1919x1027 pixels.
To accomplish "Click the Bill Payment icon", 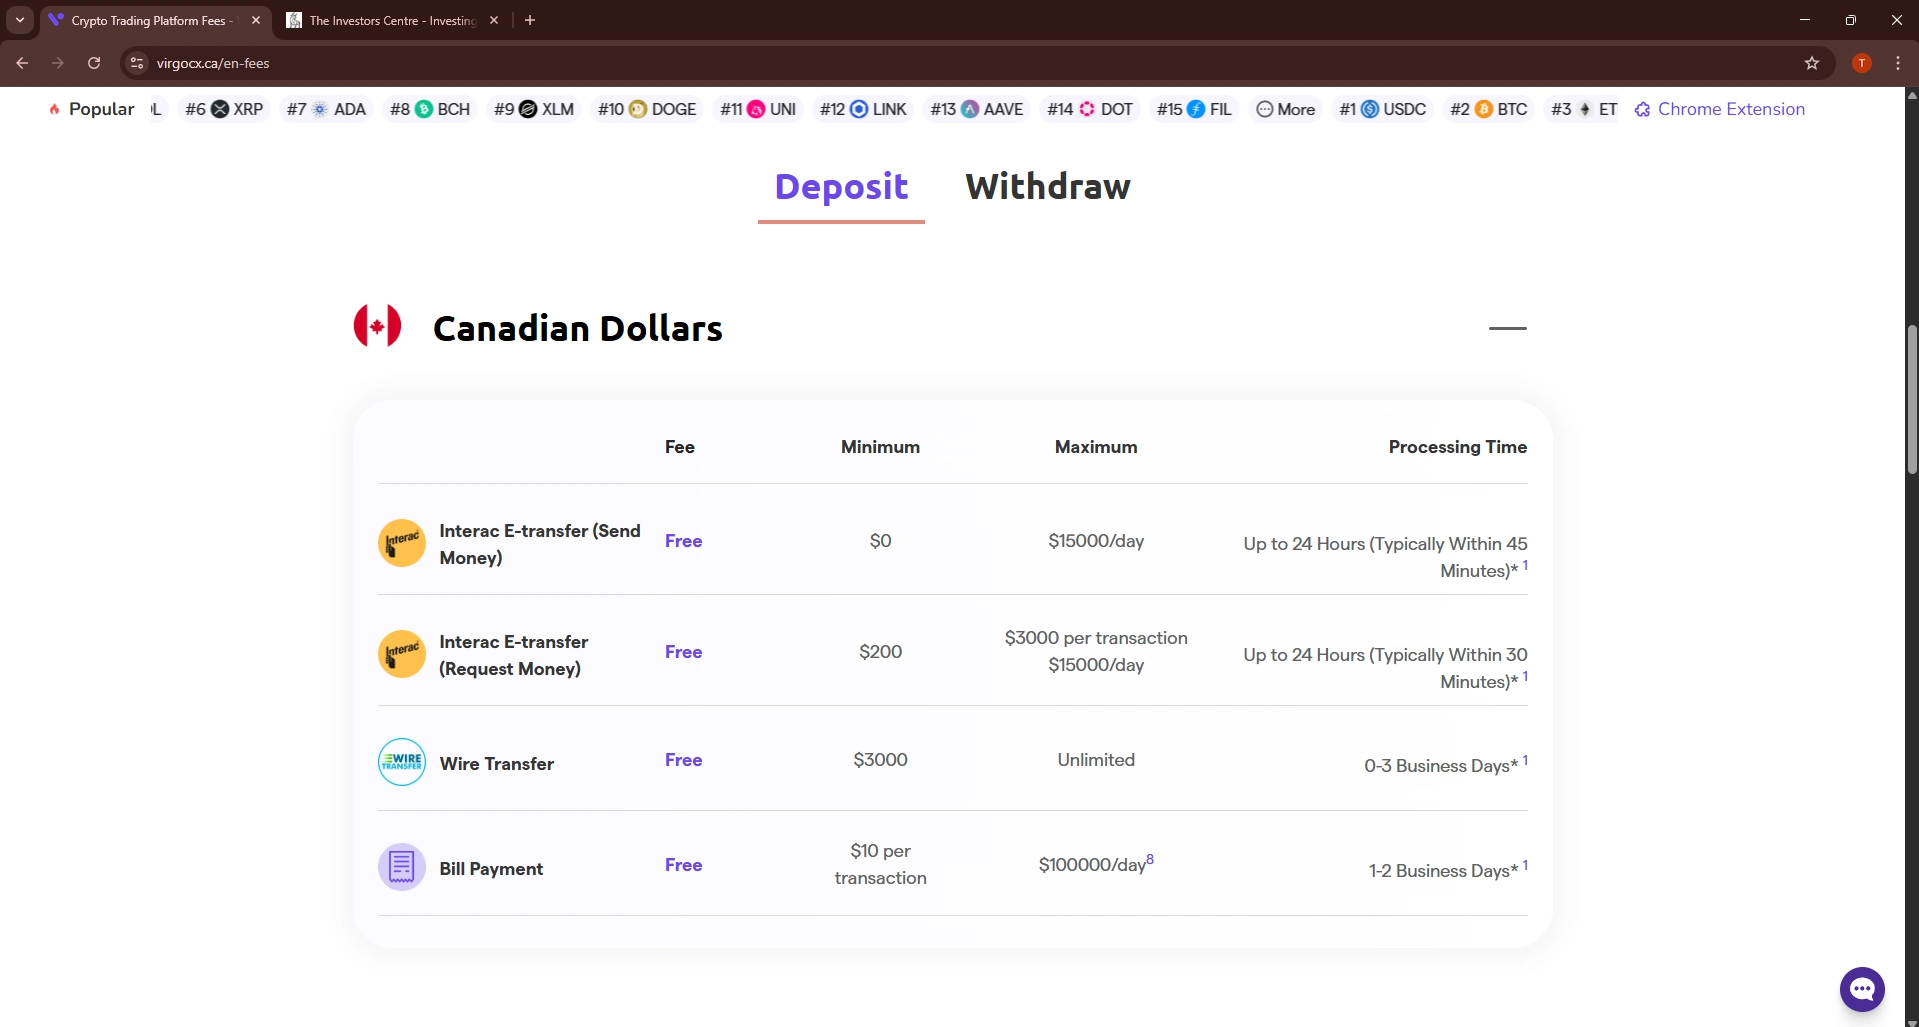I will (402, 867).
